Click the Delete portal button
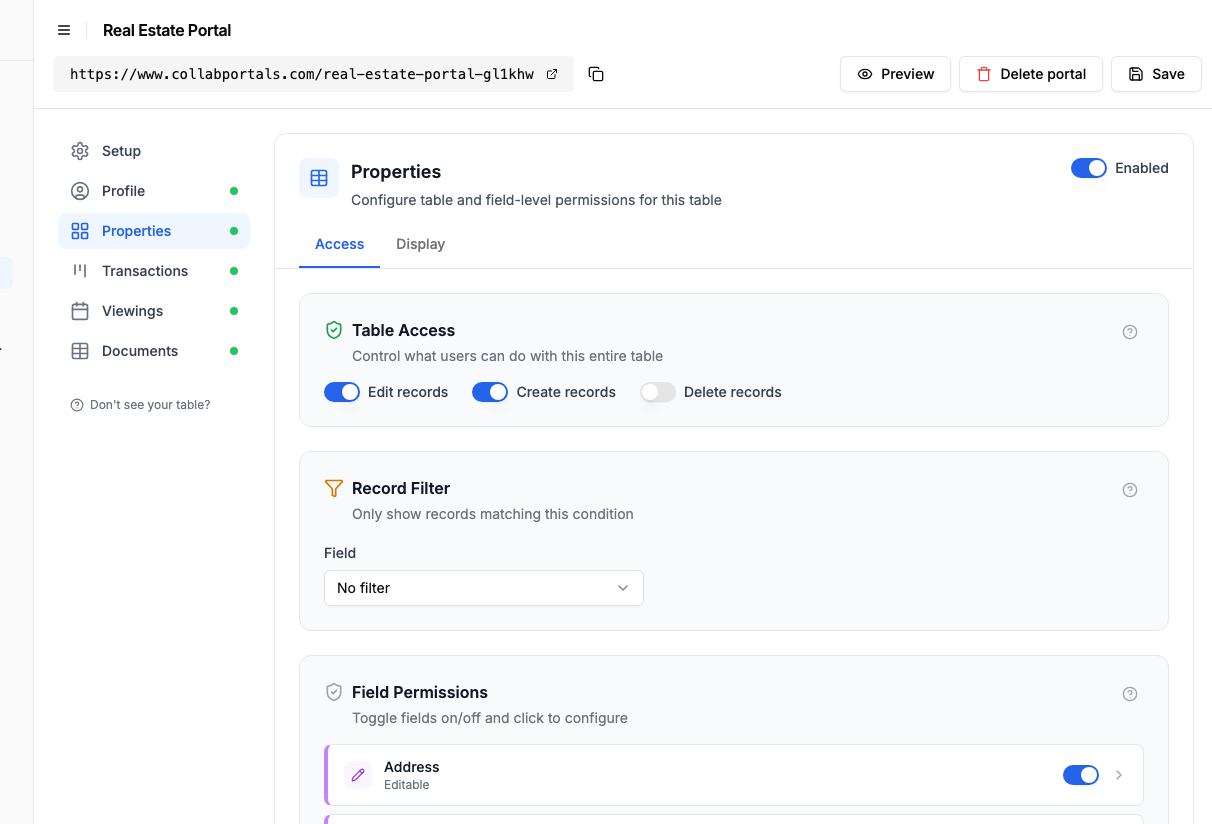1212x824 pixels. [x=1031, y=74]
